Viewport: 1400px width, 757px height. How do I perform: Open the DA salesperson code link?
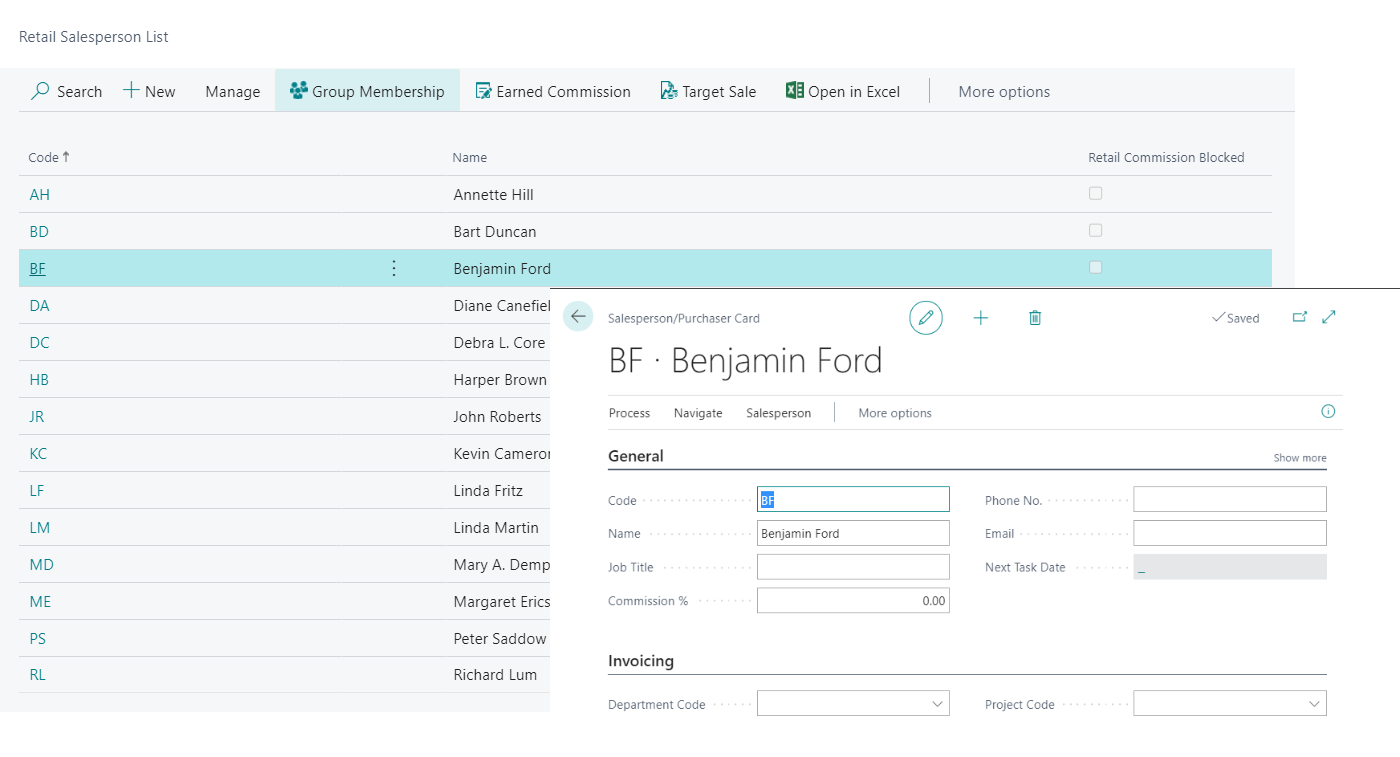coord(39,306)
